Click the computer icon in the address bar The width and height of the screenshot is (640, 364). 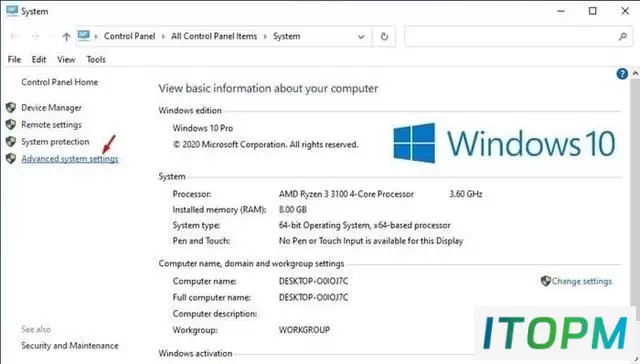pyautogui.click(x=84, y=36)
